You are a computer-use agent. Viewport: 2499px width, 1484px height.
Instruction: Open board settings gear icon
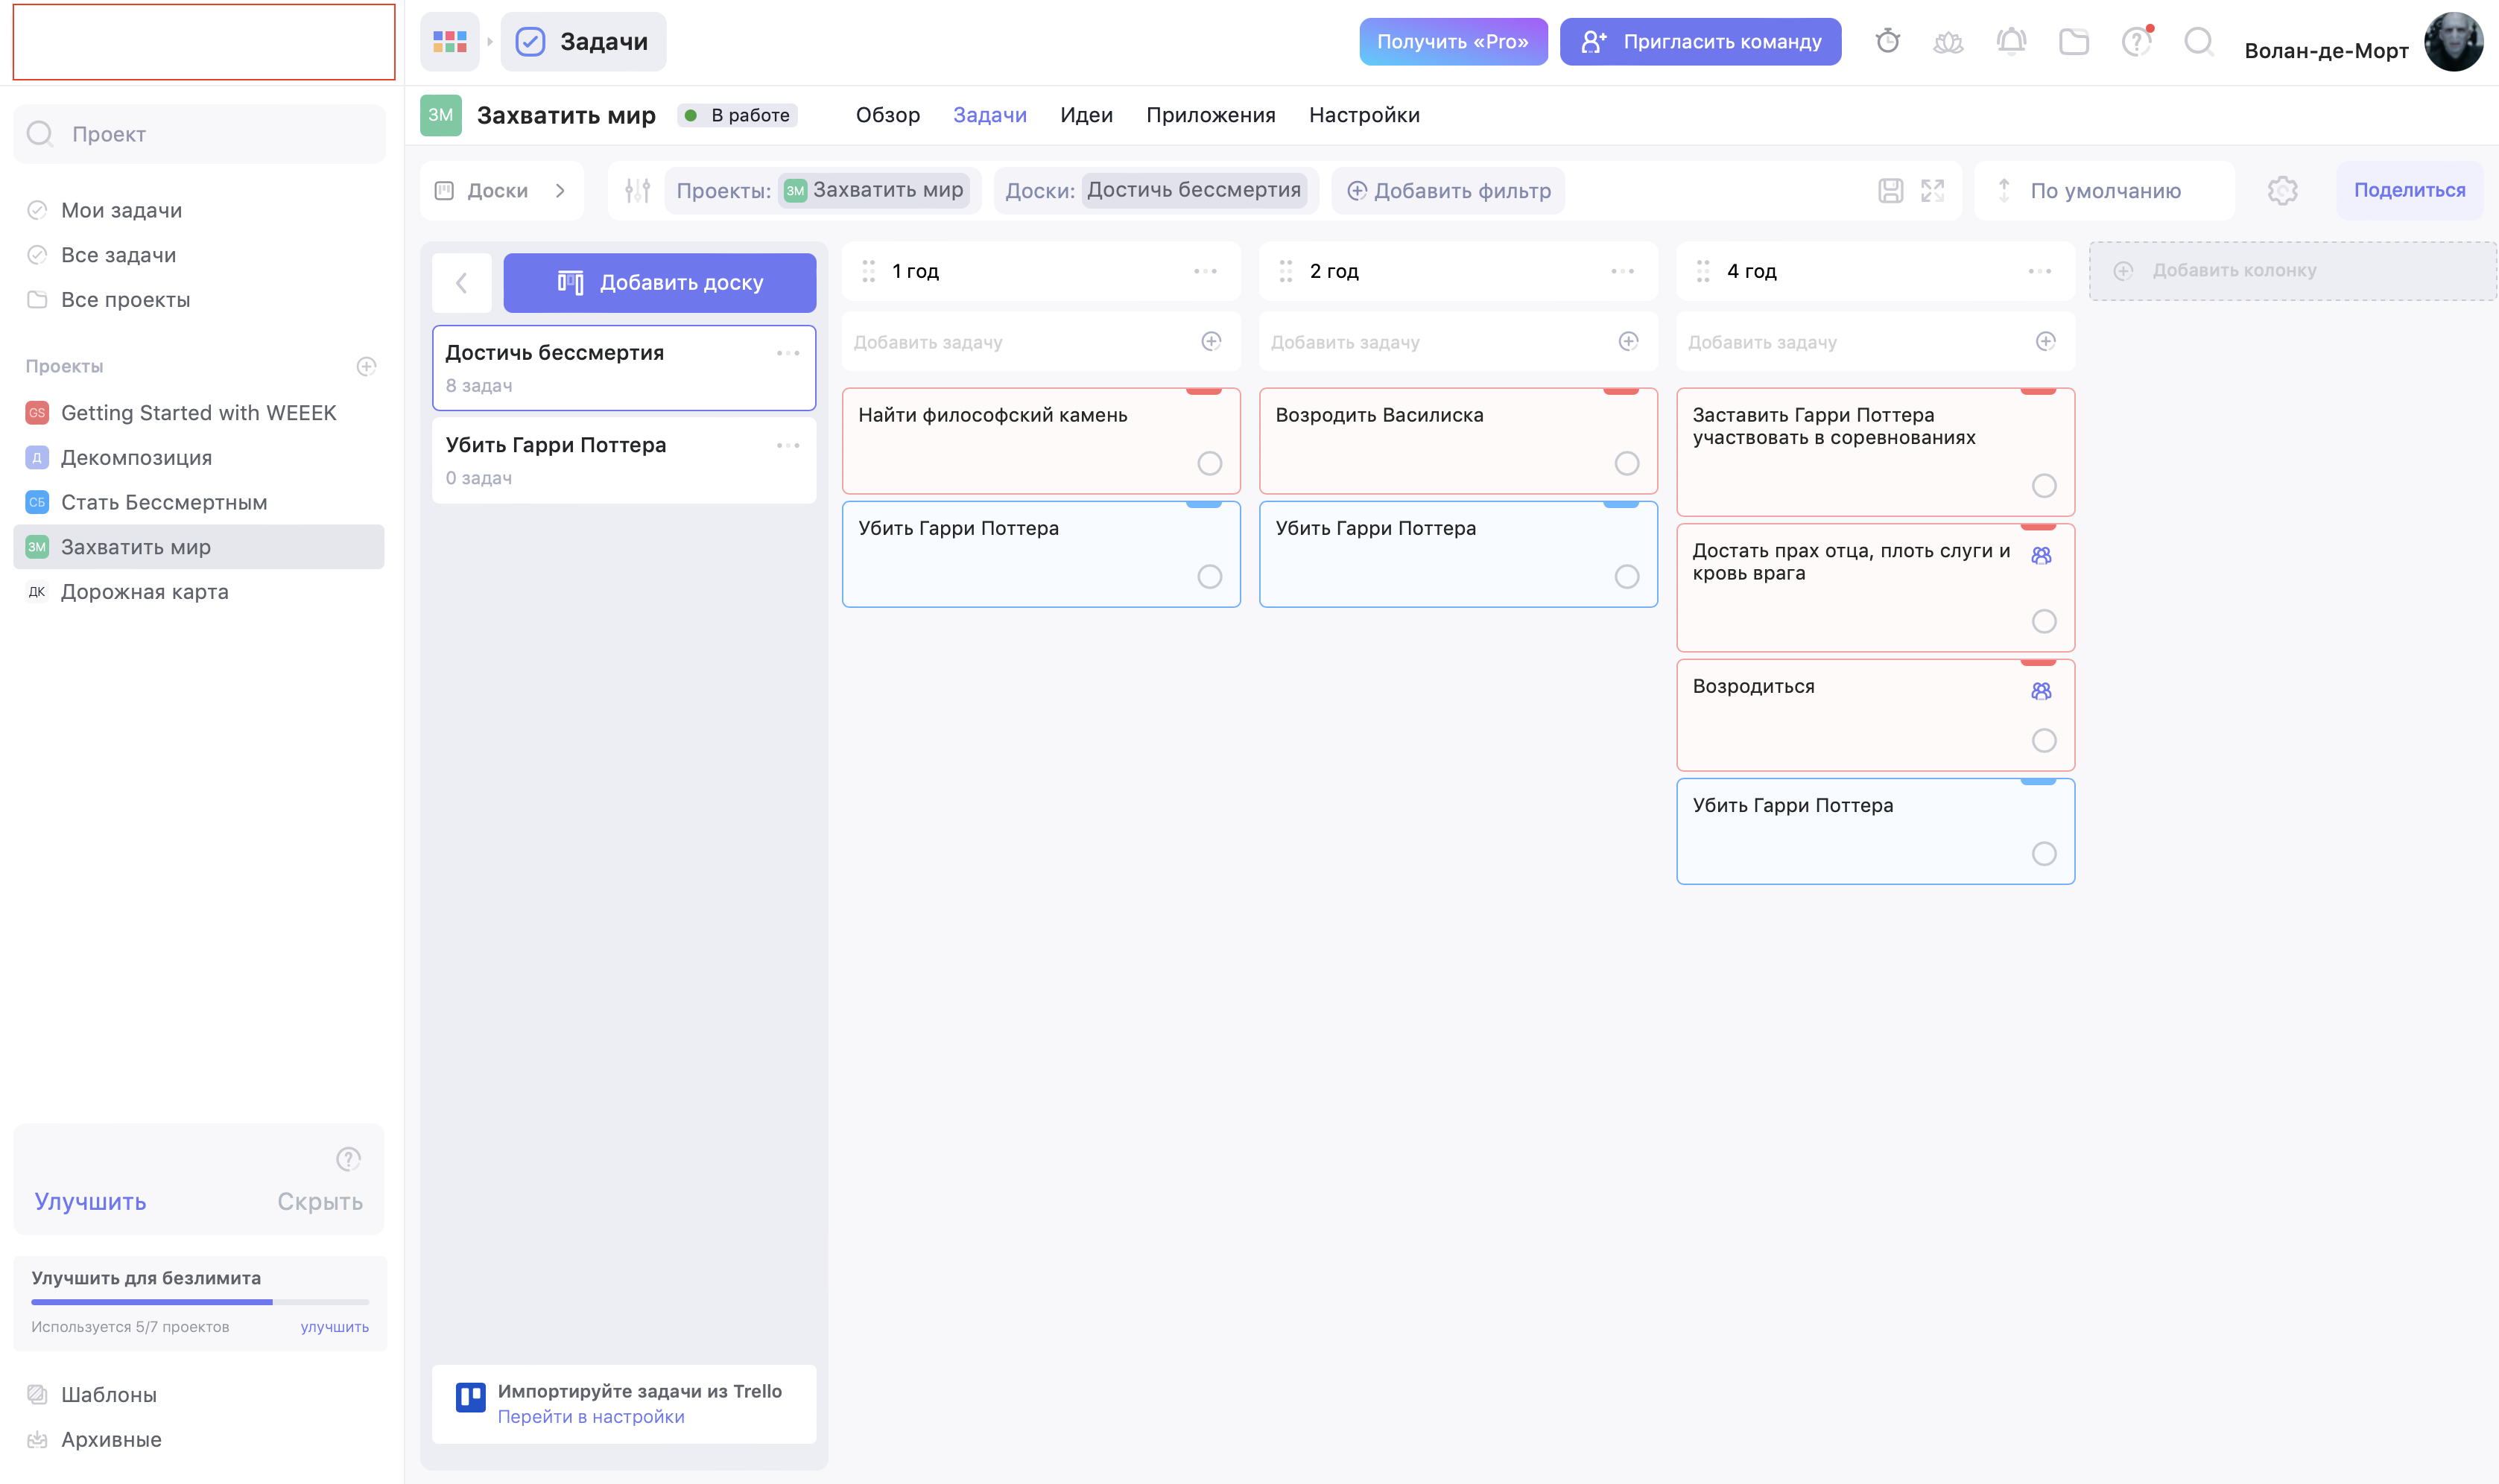tap(2282, 190)
